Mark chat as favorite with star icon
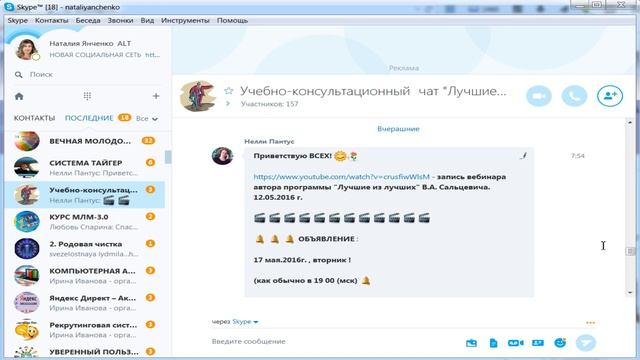This screenshot has width=640, height=360. pos(229,91)
